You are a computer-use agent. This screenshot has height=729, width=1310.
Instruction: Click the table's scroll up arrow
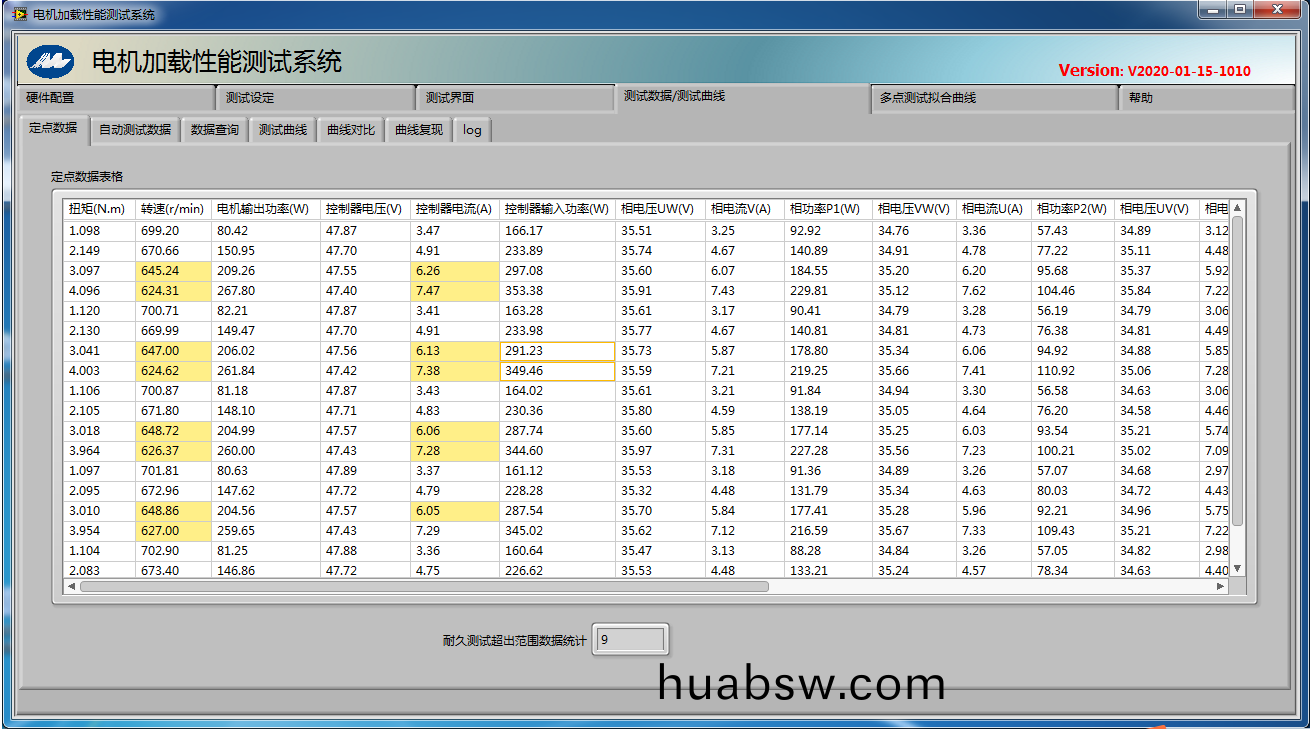pyautogui.click(x=1237, y=208)
